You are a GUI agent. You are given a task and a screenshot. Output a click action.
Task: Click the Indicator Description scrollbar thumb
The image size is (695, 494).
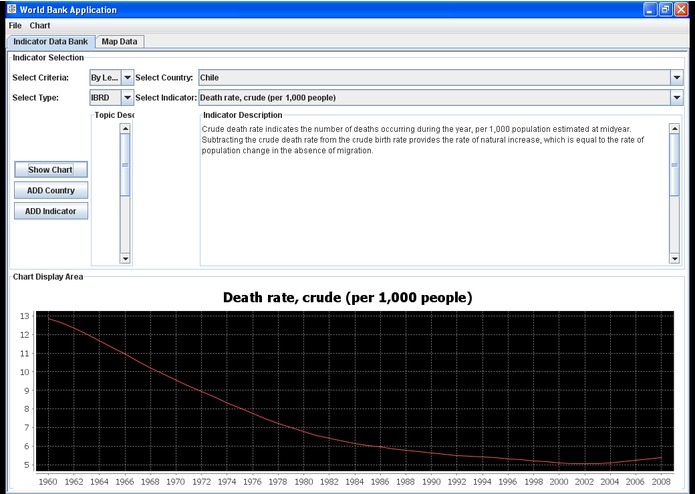[x=674, y=165]
